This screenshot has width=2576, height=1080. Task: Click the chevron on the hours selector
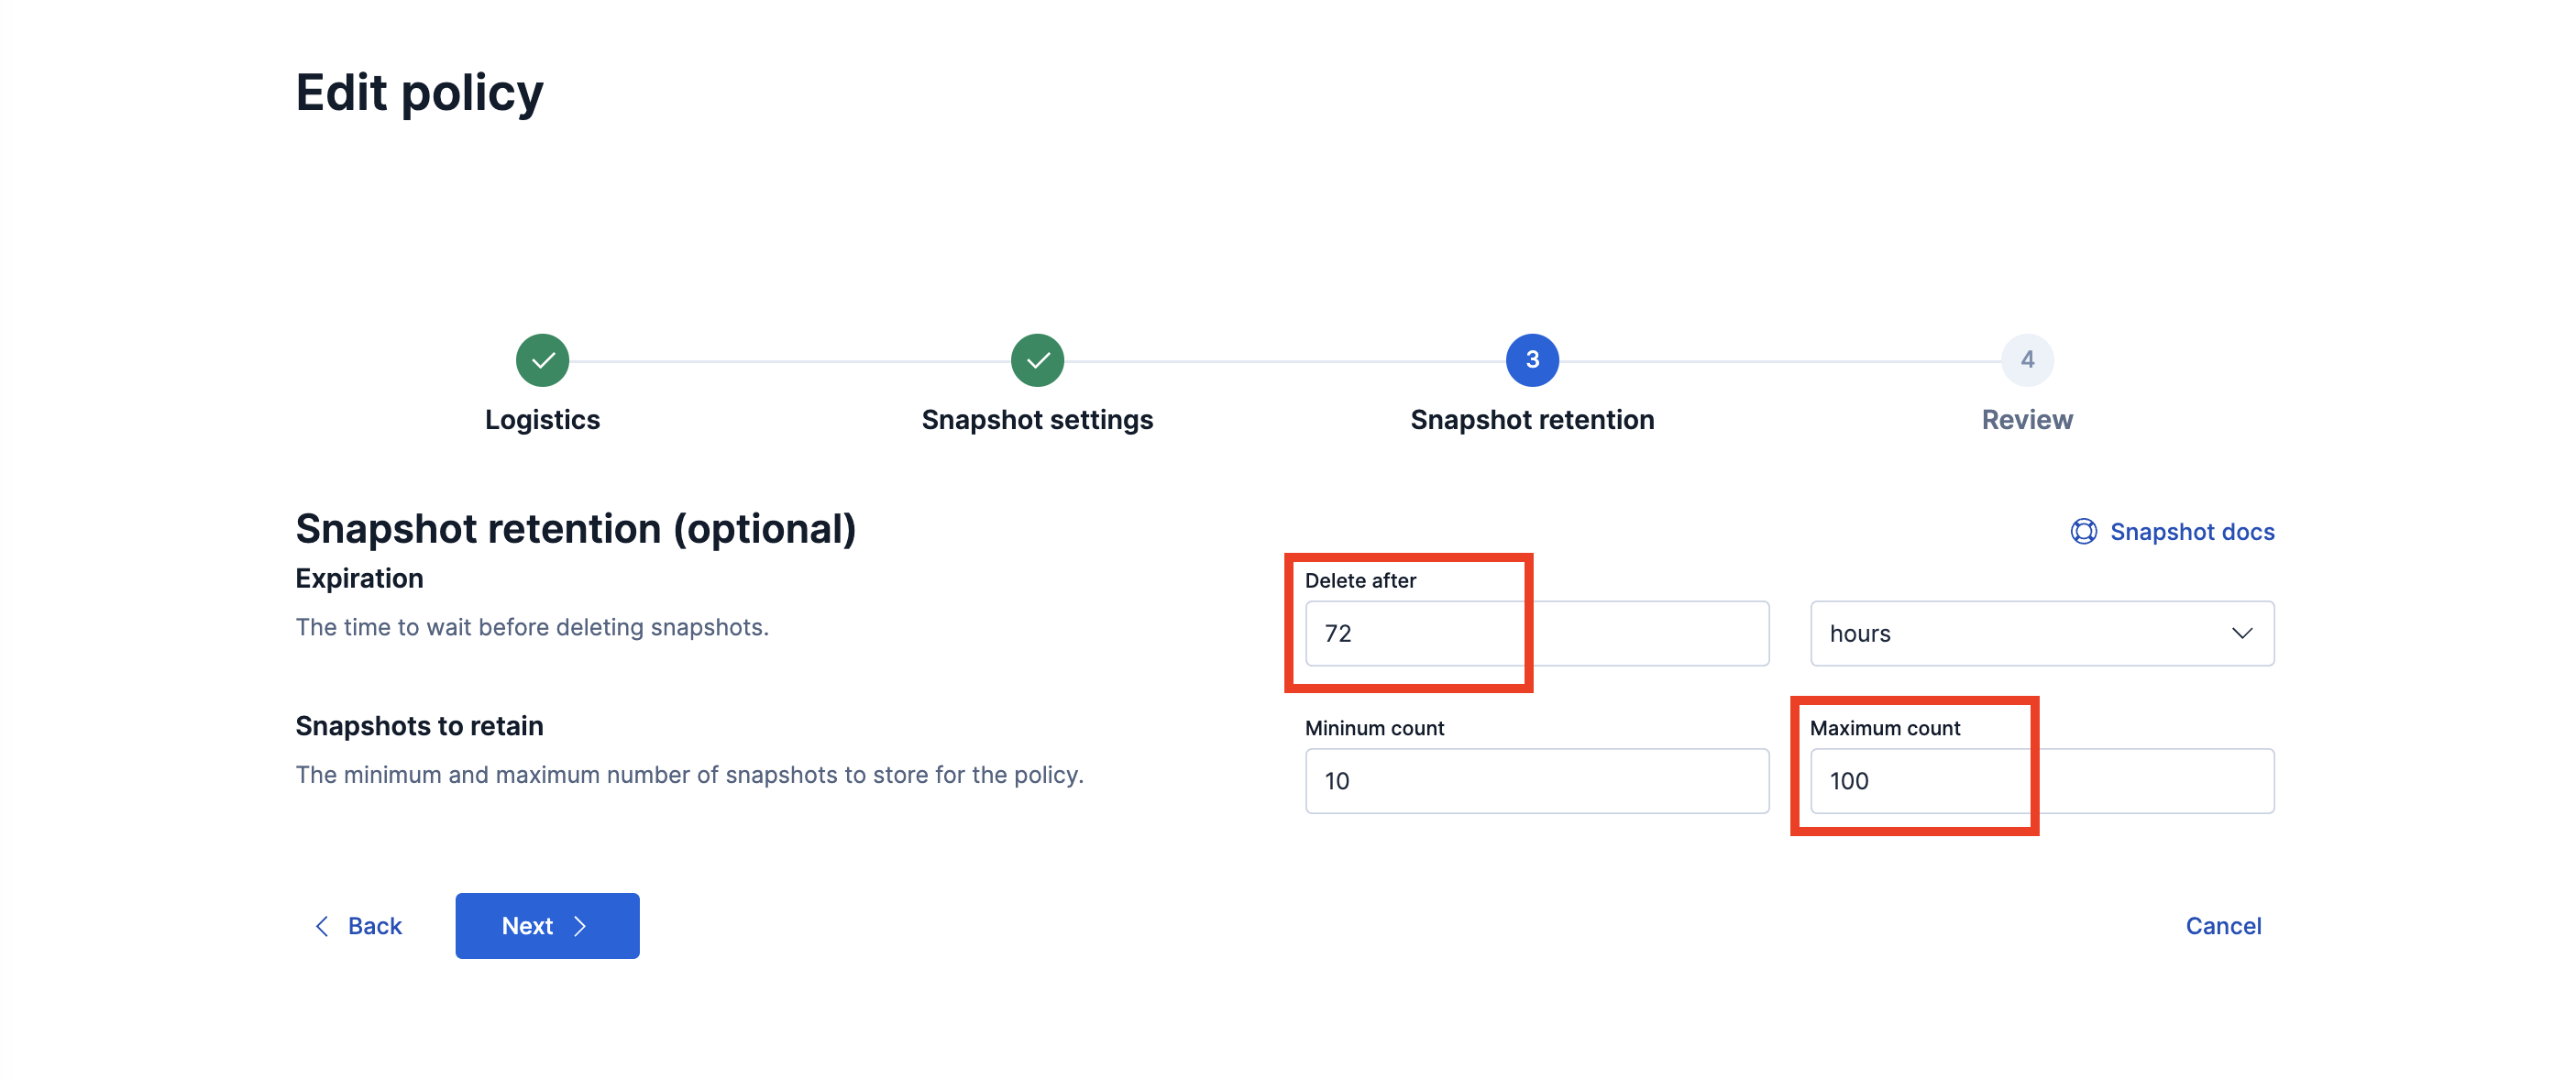(x=2243, y=633)
